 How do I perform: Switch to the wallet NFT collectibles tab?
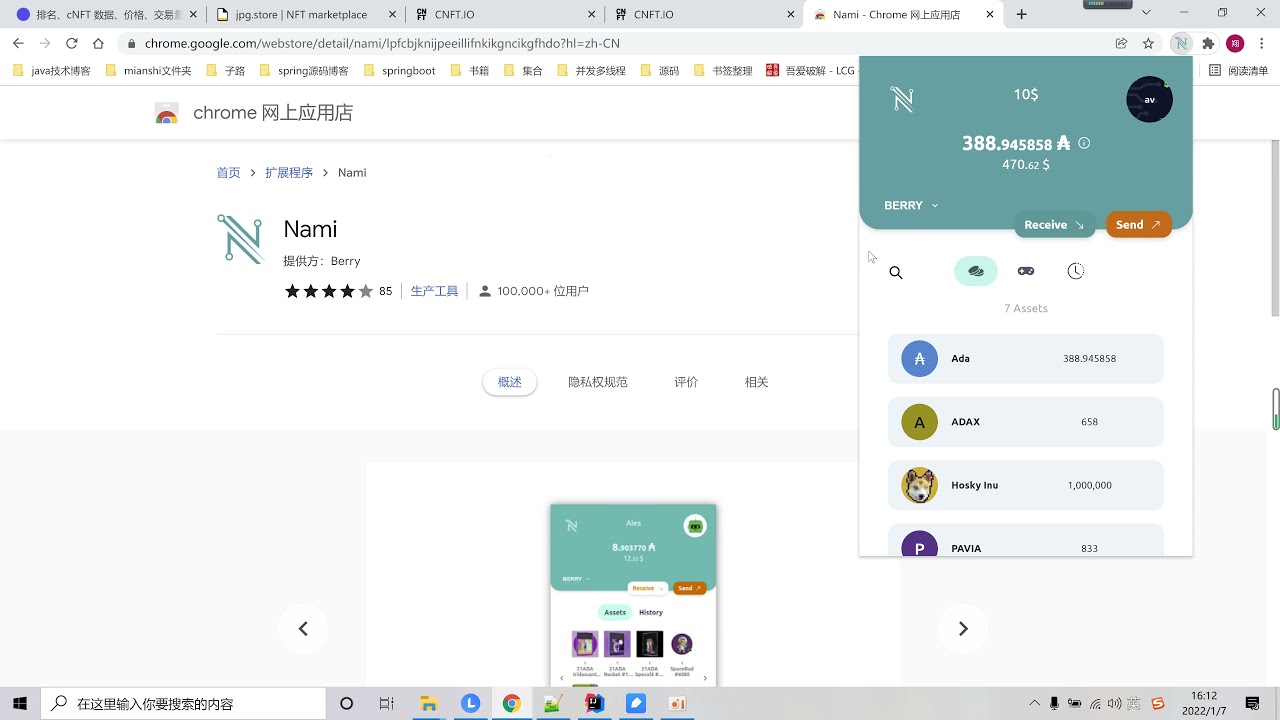pyautogui.click(x=1026, y=271)
